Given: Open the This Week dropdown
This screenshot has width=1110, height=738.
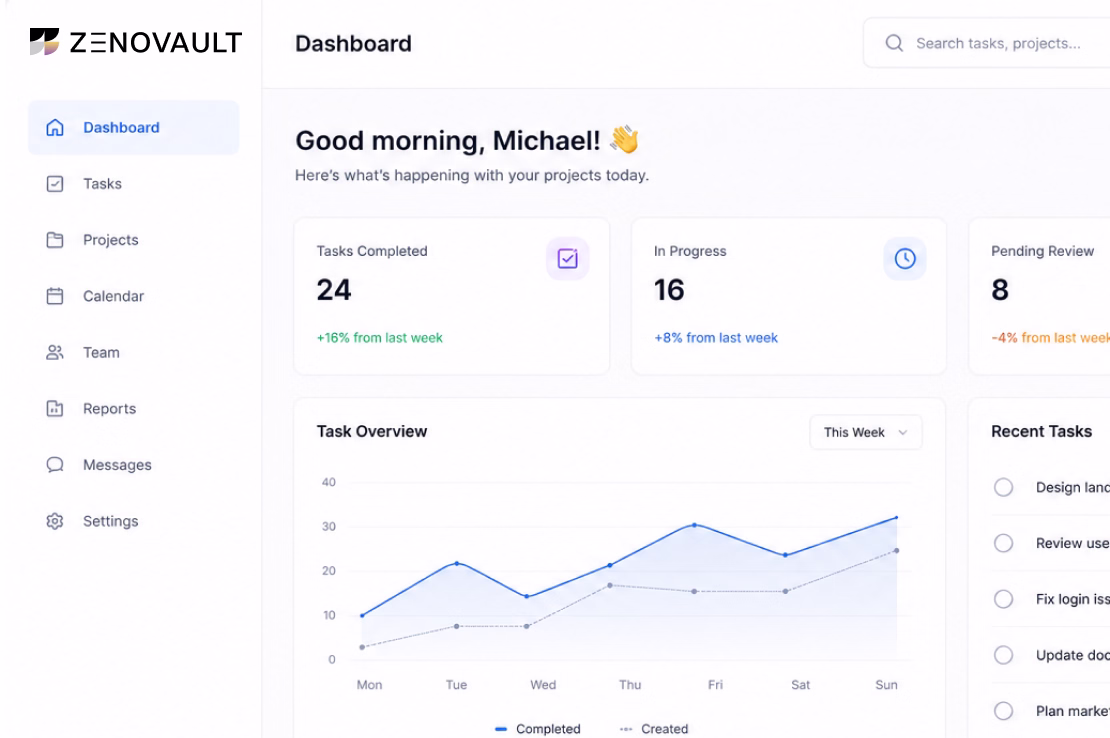Looking at the screenshot, I should tap(866, 432).
